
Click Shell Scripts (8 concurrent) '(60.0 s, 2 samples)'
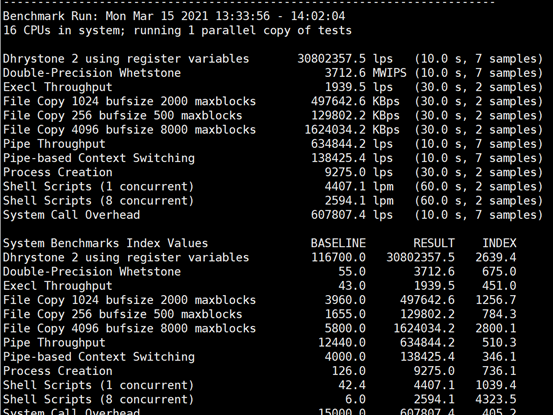pos(479,201)
